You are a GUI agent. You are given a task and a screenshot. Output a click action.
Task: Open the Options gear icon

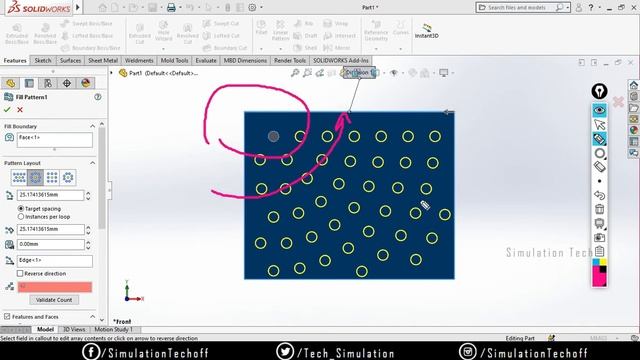click(252, 7)
